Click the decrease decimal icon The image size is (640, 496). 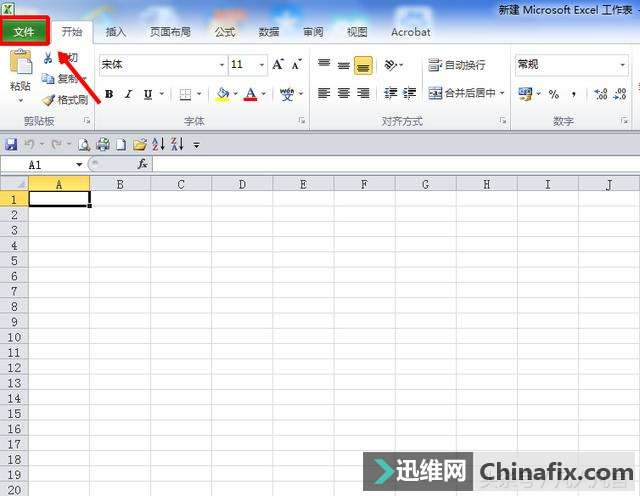pos(620,94)
